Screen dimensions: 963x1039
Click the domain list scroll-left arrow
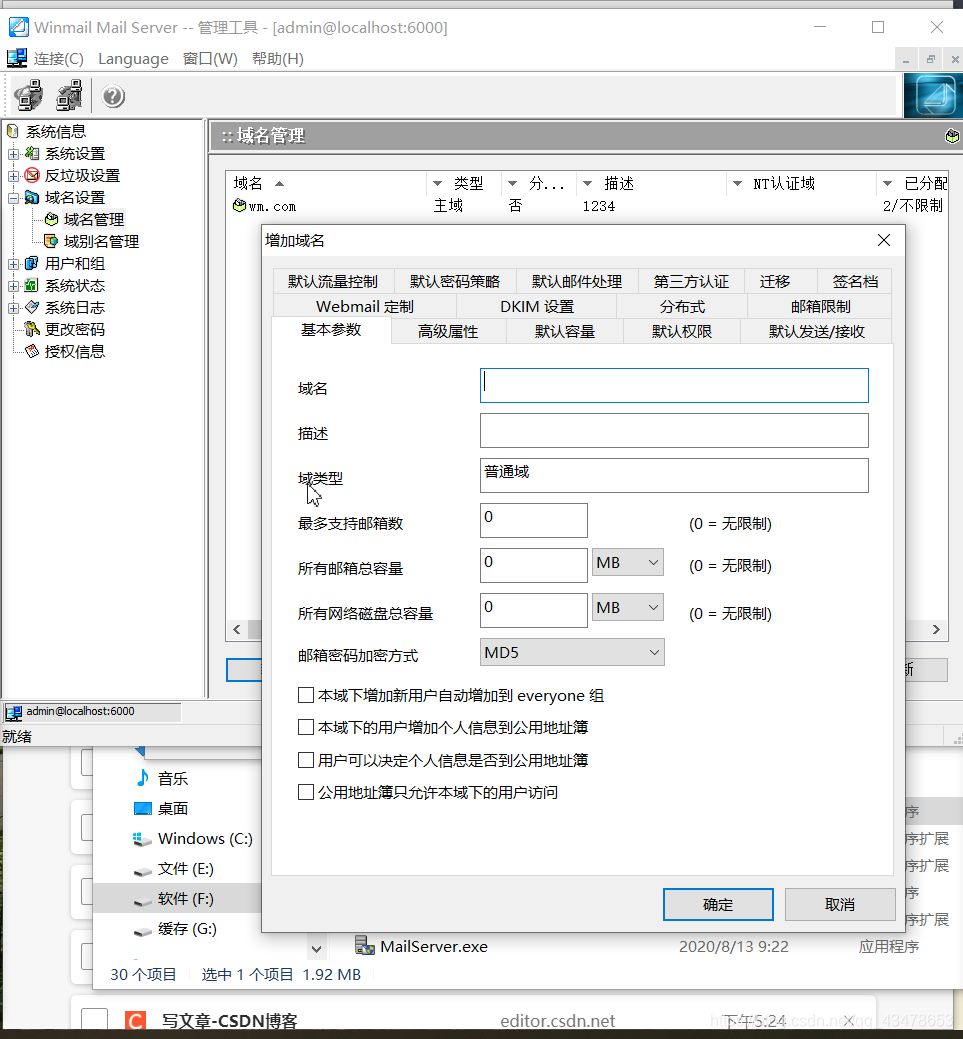tap(237, 629)
